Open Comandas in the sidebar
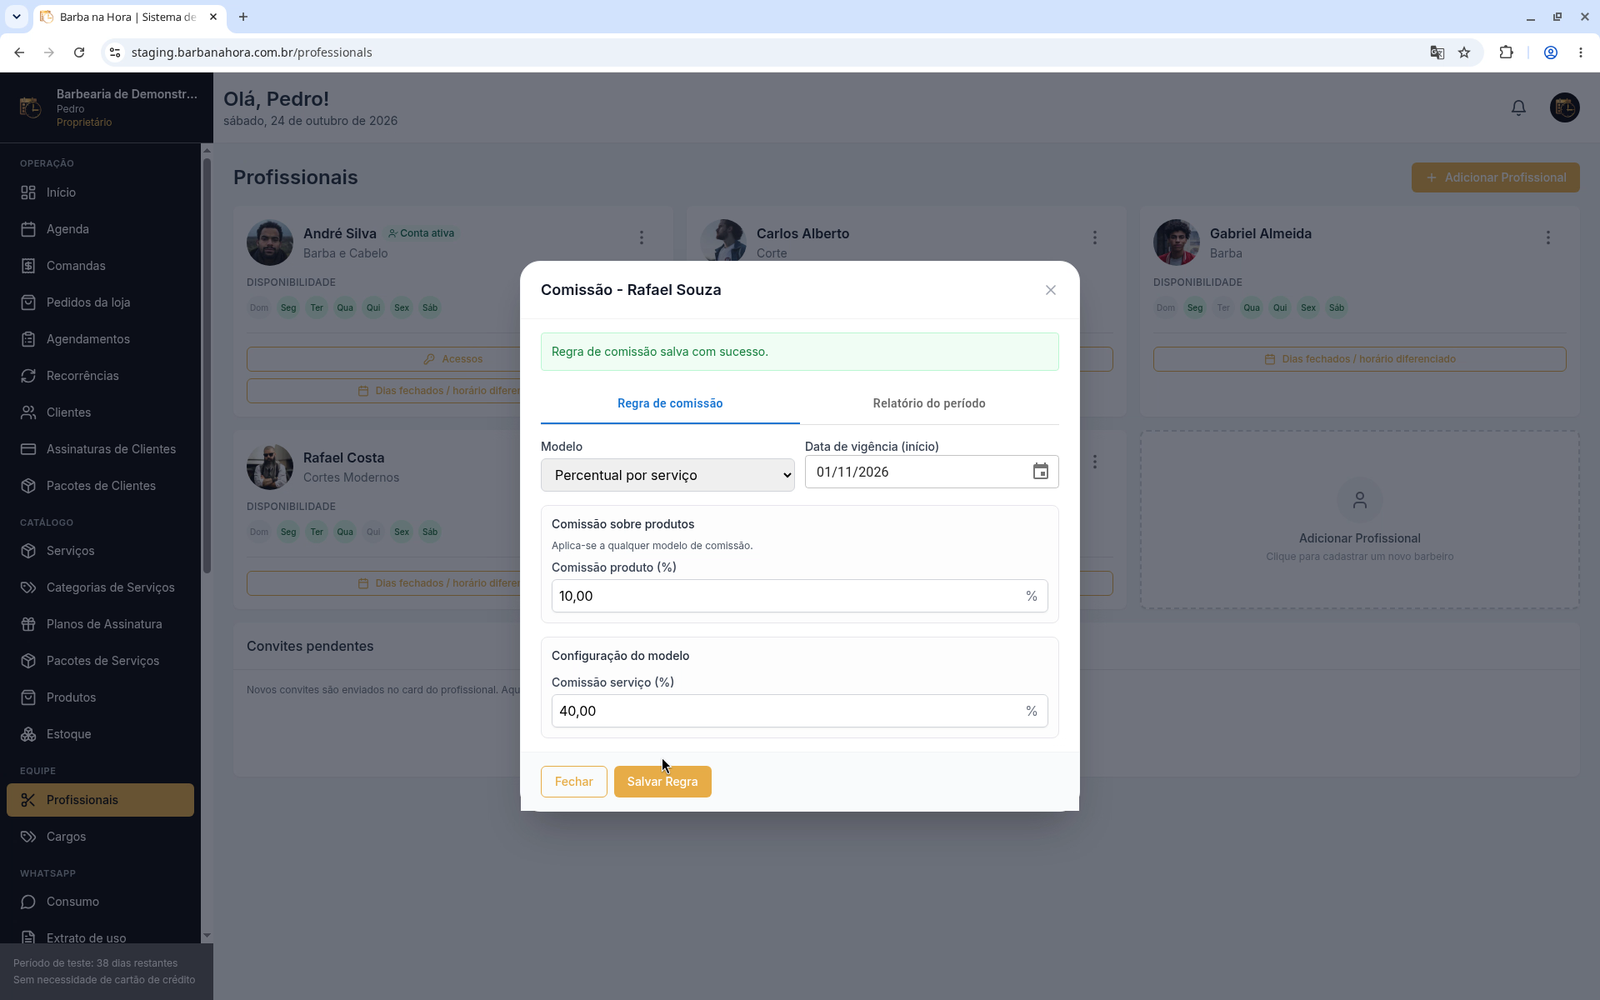The image size is (1600, 1000). click(x=100, y=266)
